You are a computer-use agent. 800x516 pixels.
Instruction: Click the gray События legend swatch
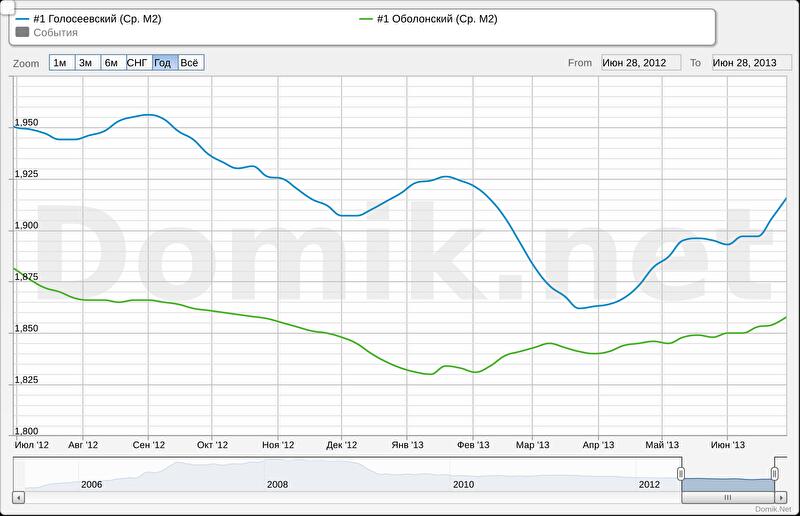click(23, 32)
